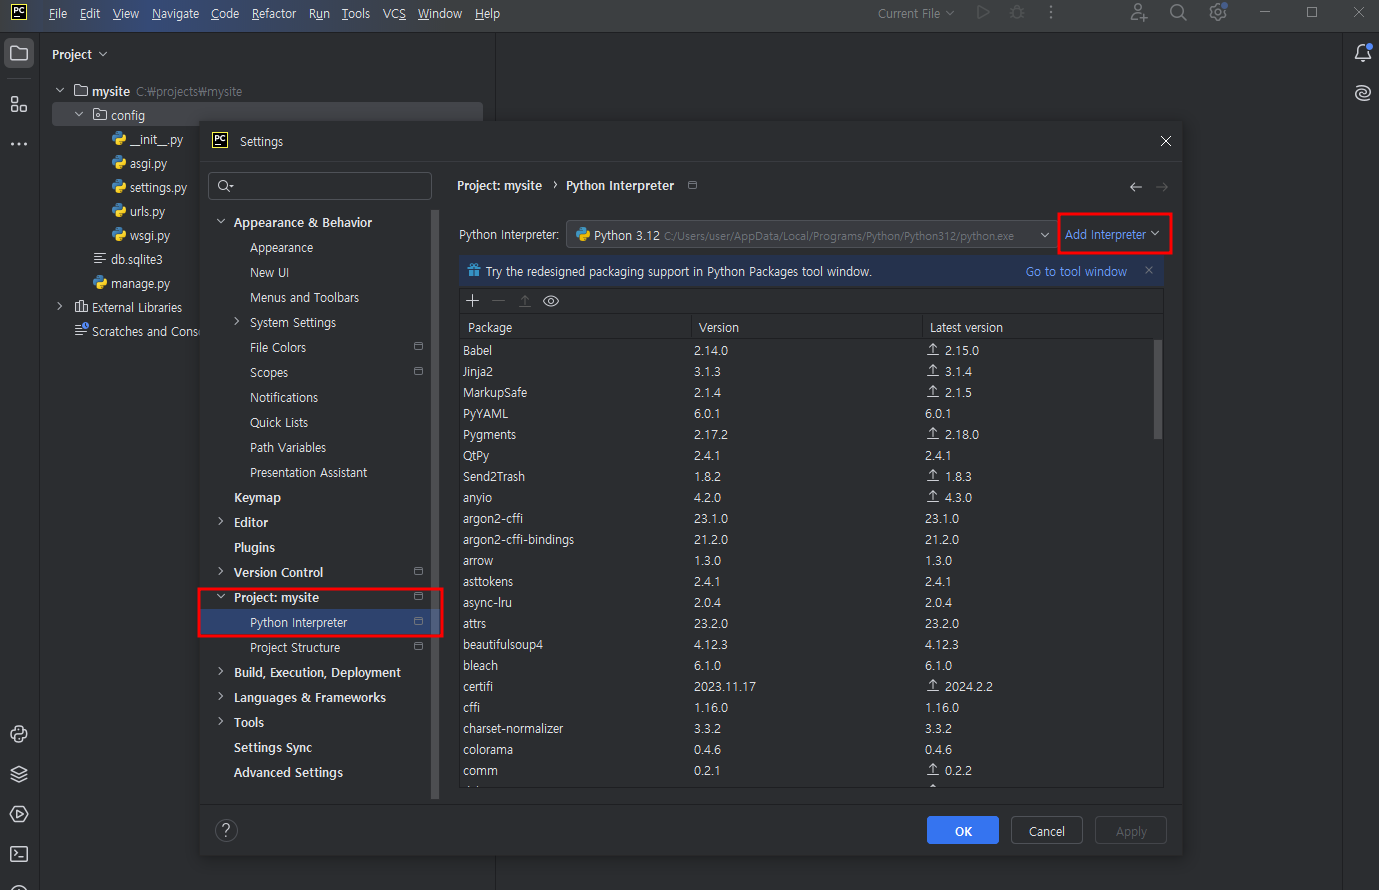Screen dimensions: 1379x890
Task: Go back with left arrow in Settings
Action: (1136, 187)
